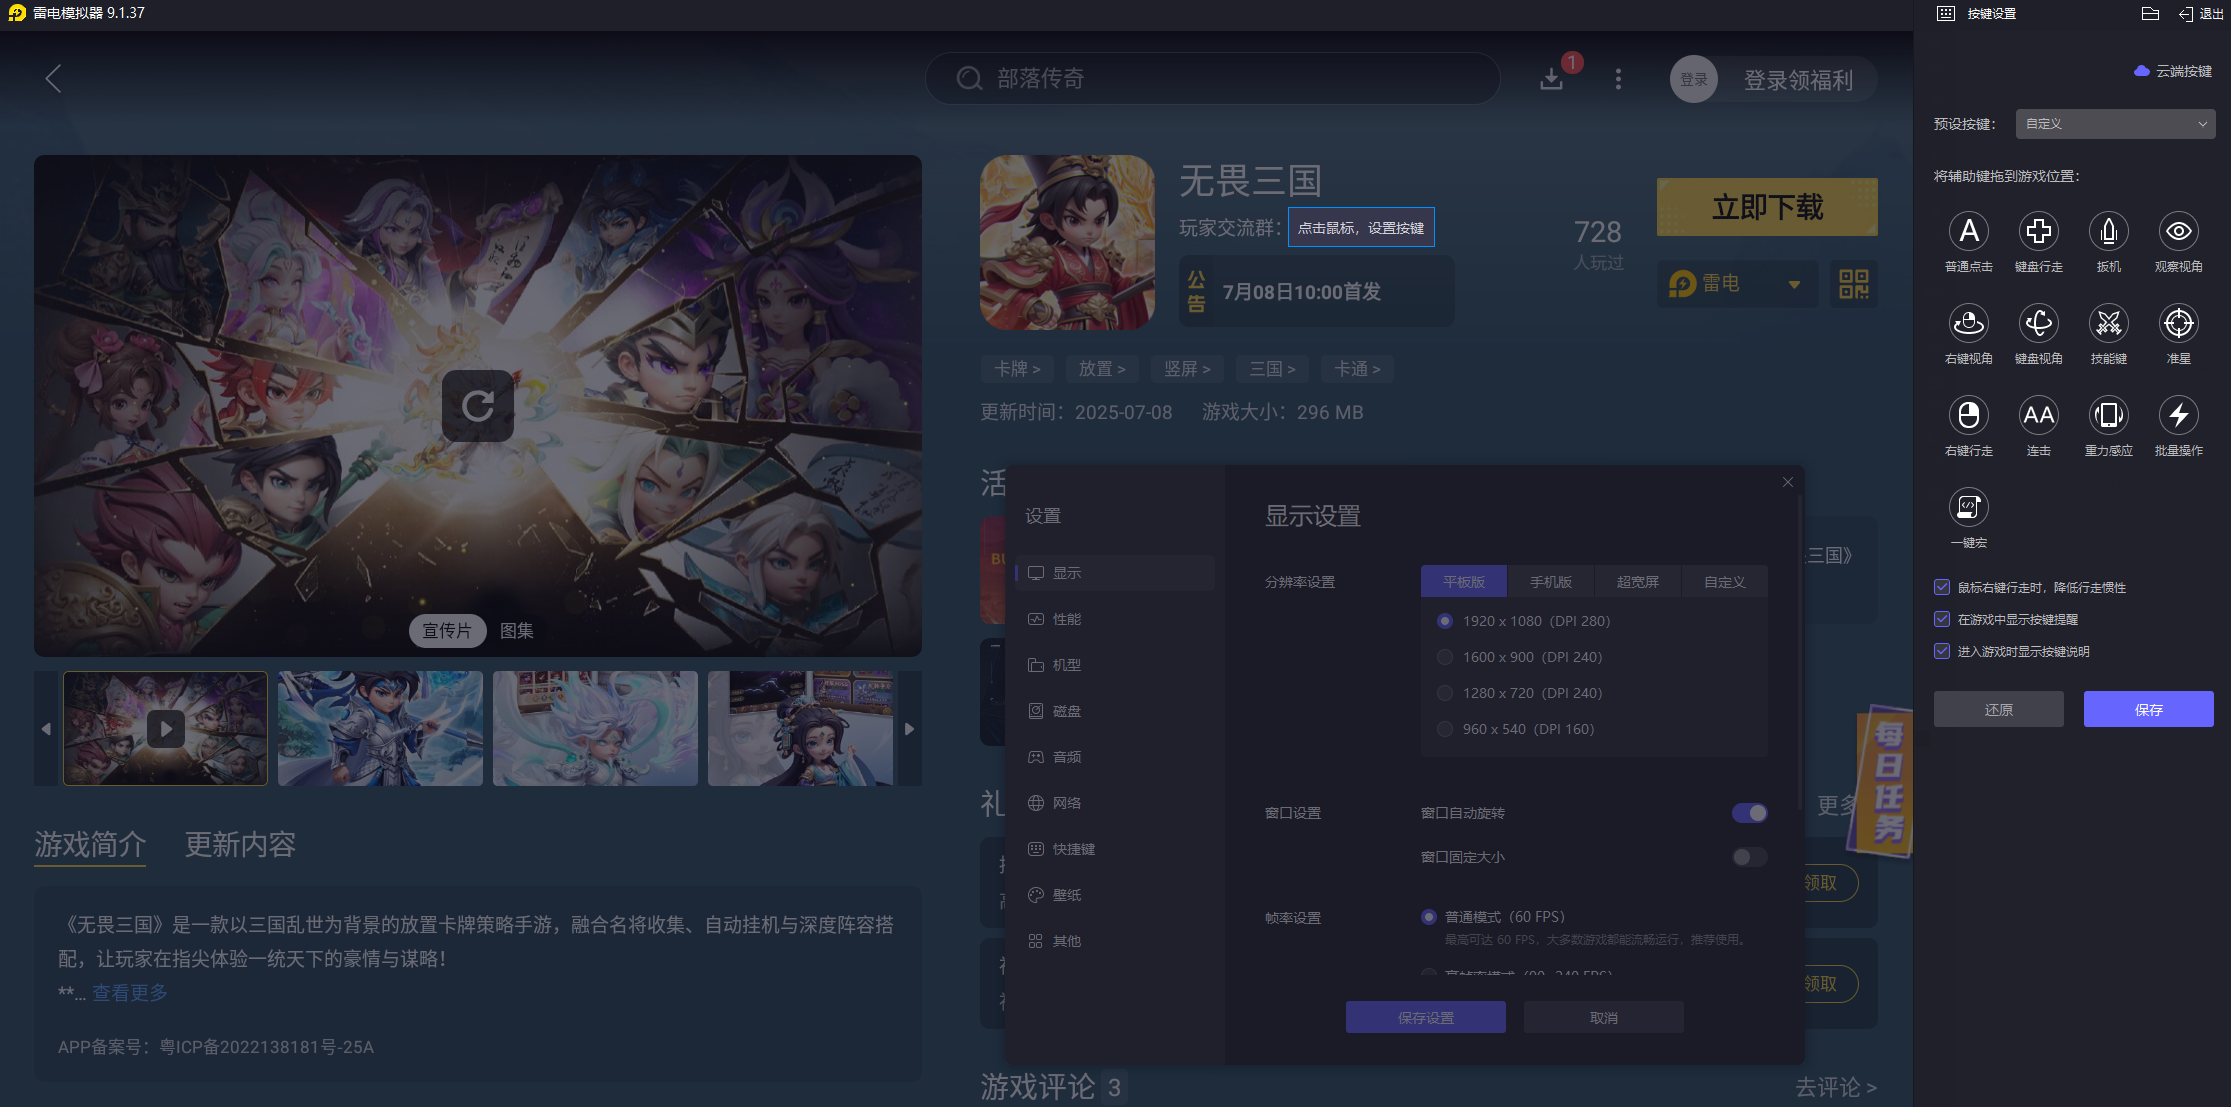Go back with the arrow icon
The width and height of the screenshot is (2231, 1107).
click(54, 79)
